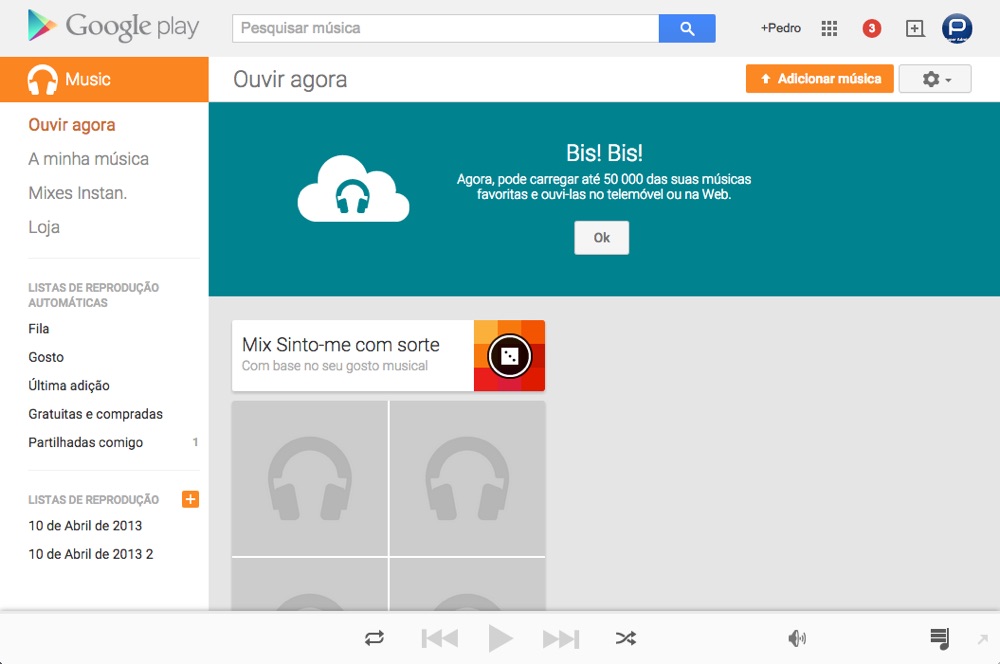Click the blue search magnifier button
The width and height of the screenshot is (1000, 664).
[687, 28]
